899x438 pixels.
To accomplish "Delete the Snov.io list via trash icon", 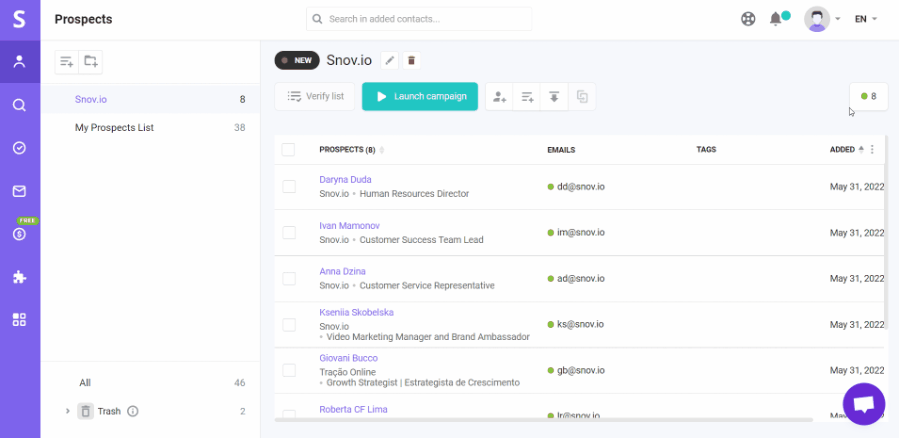I will [412, 60].
